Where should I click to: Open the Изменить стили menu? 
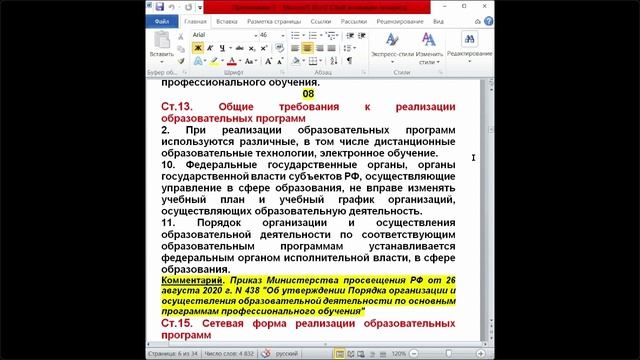point(429,48)
